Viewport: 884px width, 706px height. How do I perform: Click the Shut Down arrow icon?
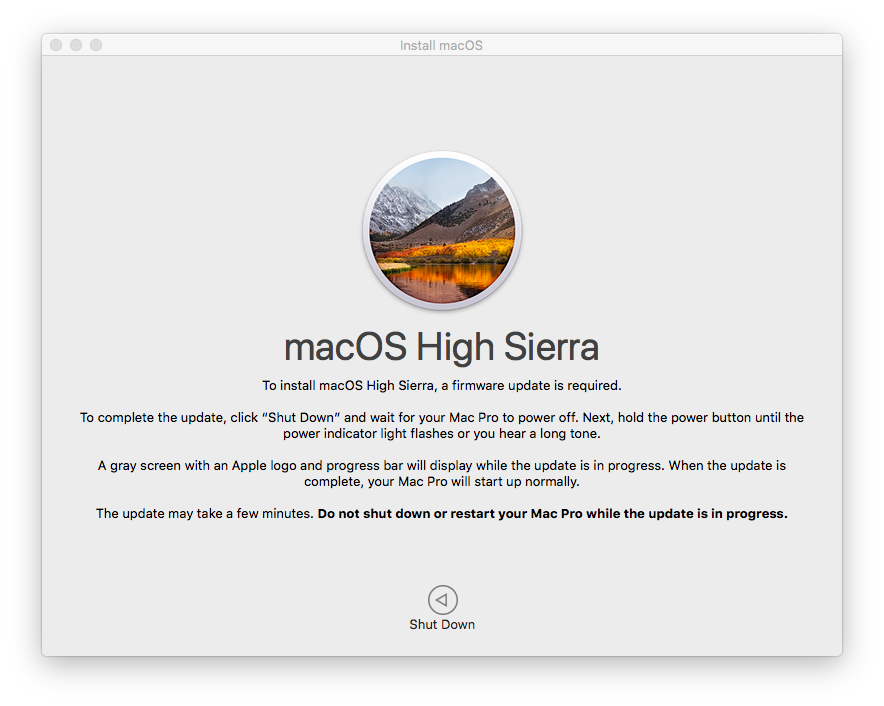443,599
